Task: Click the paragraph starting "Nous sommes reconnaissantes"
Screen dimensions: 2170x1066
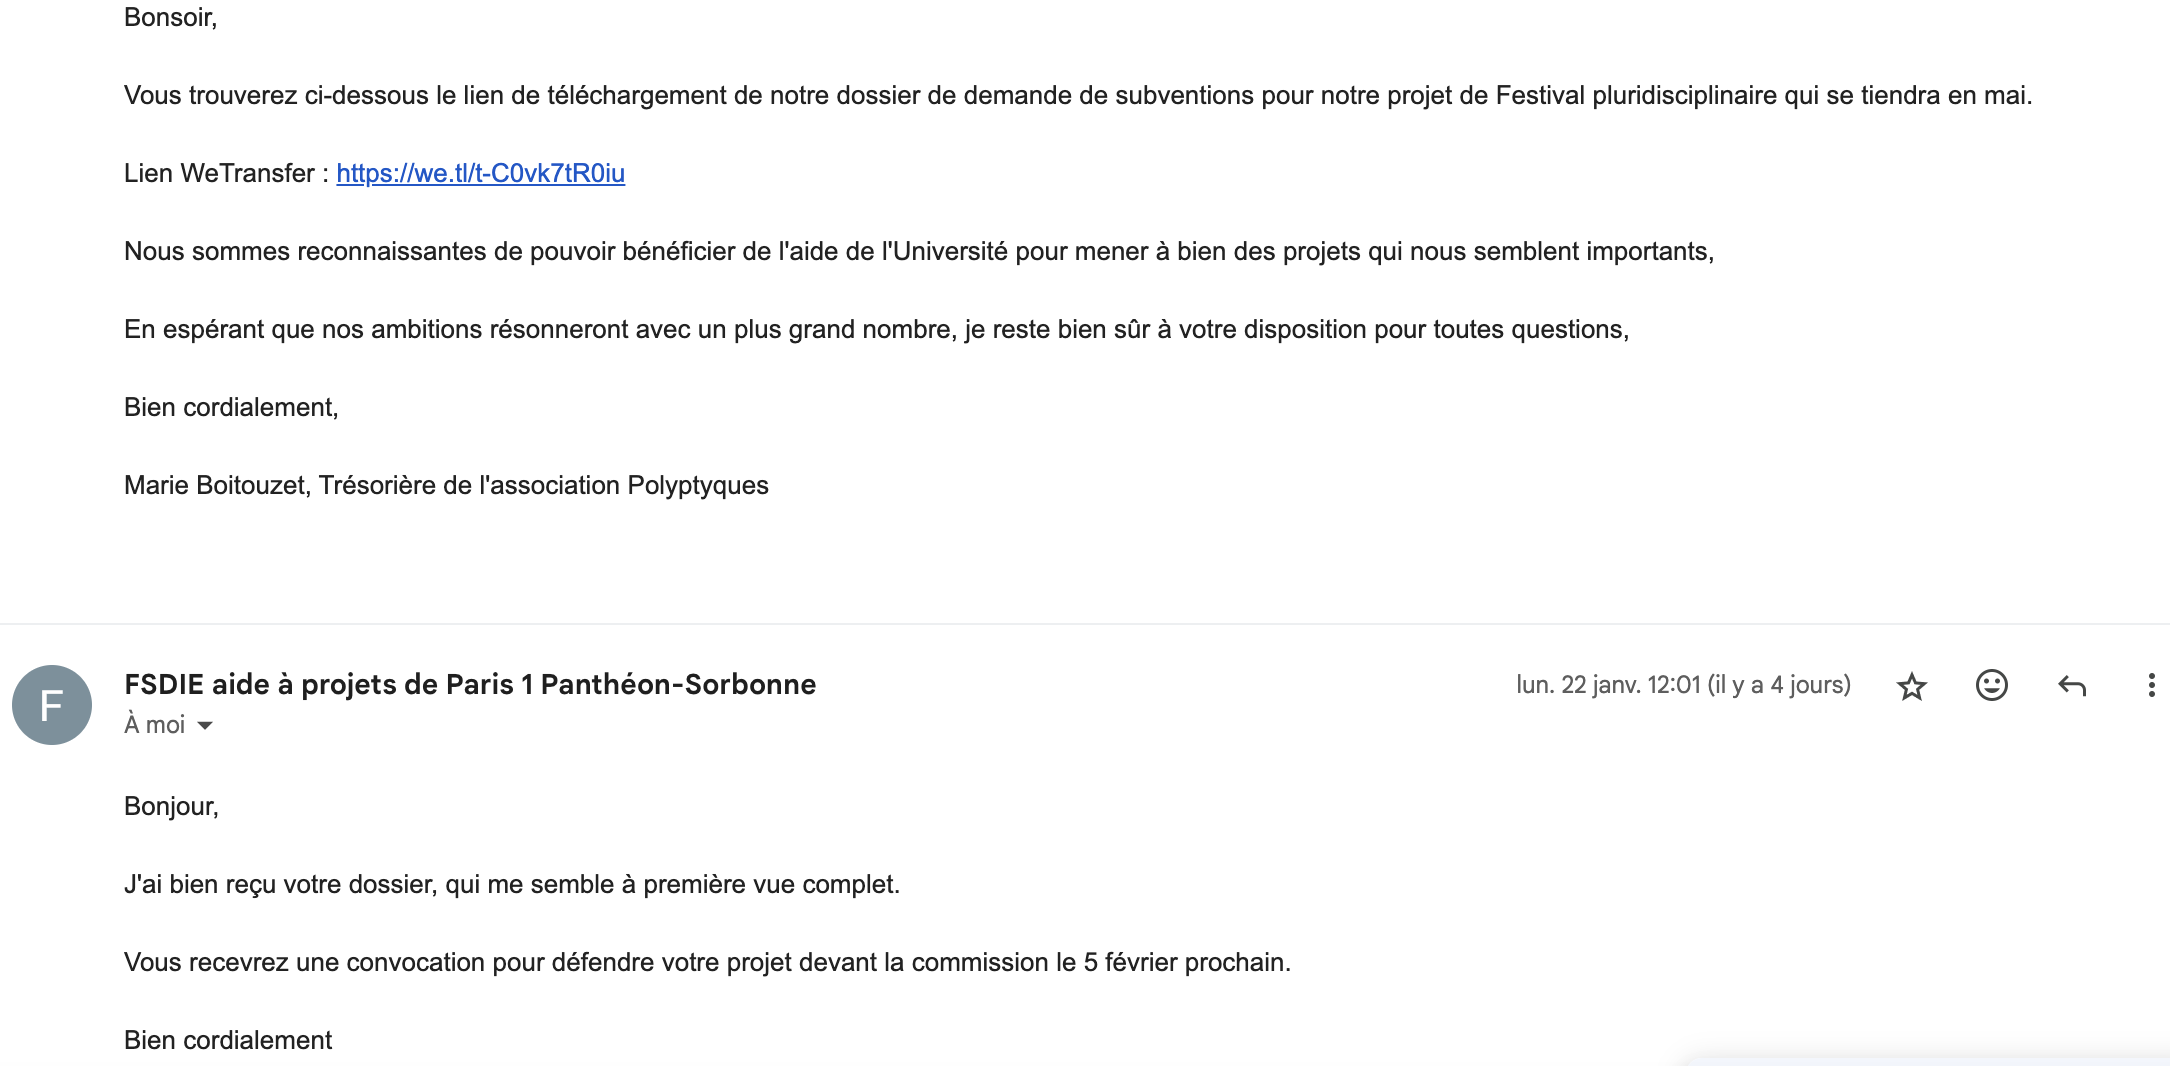Action: [918, 251]
